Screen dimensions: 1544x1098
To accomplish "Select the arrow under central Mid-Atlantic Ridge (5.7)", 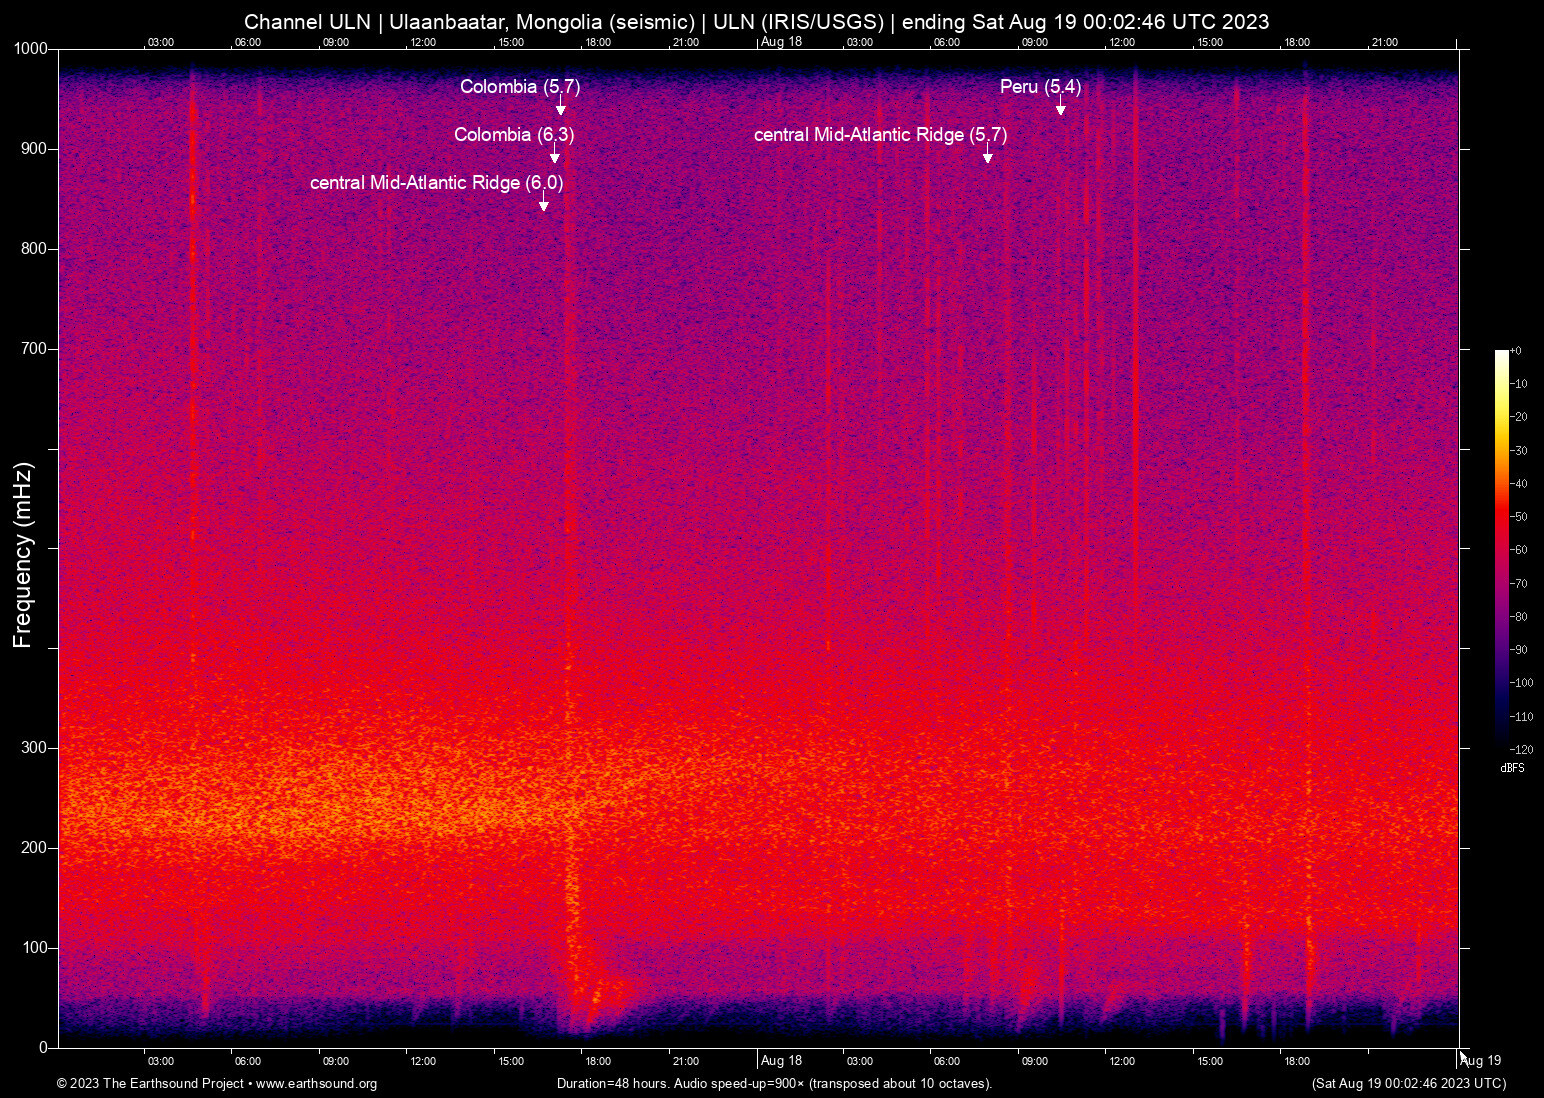I will click(x=988, y=155).
